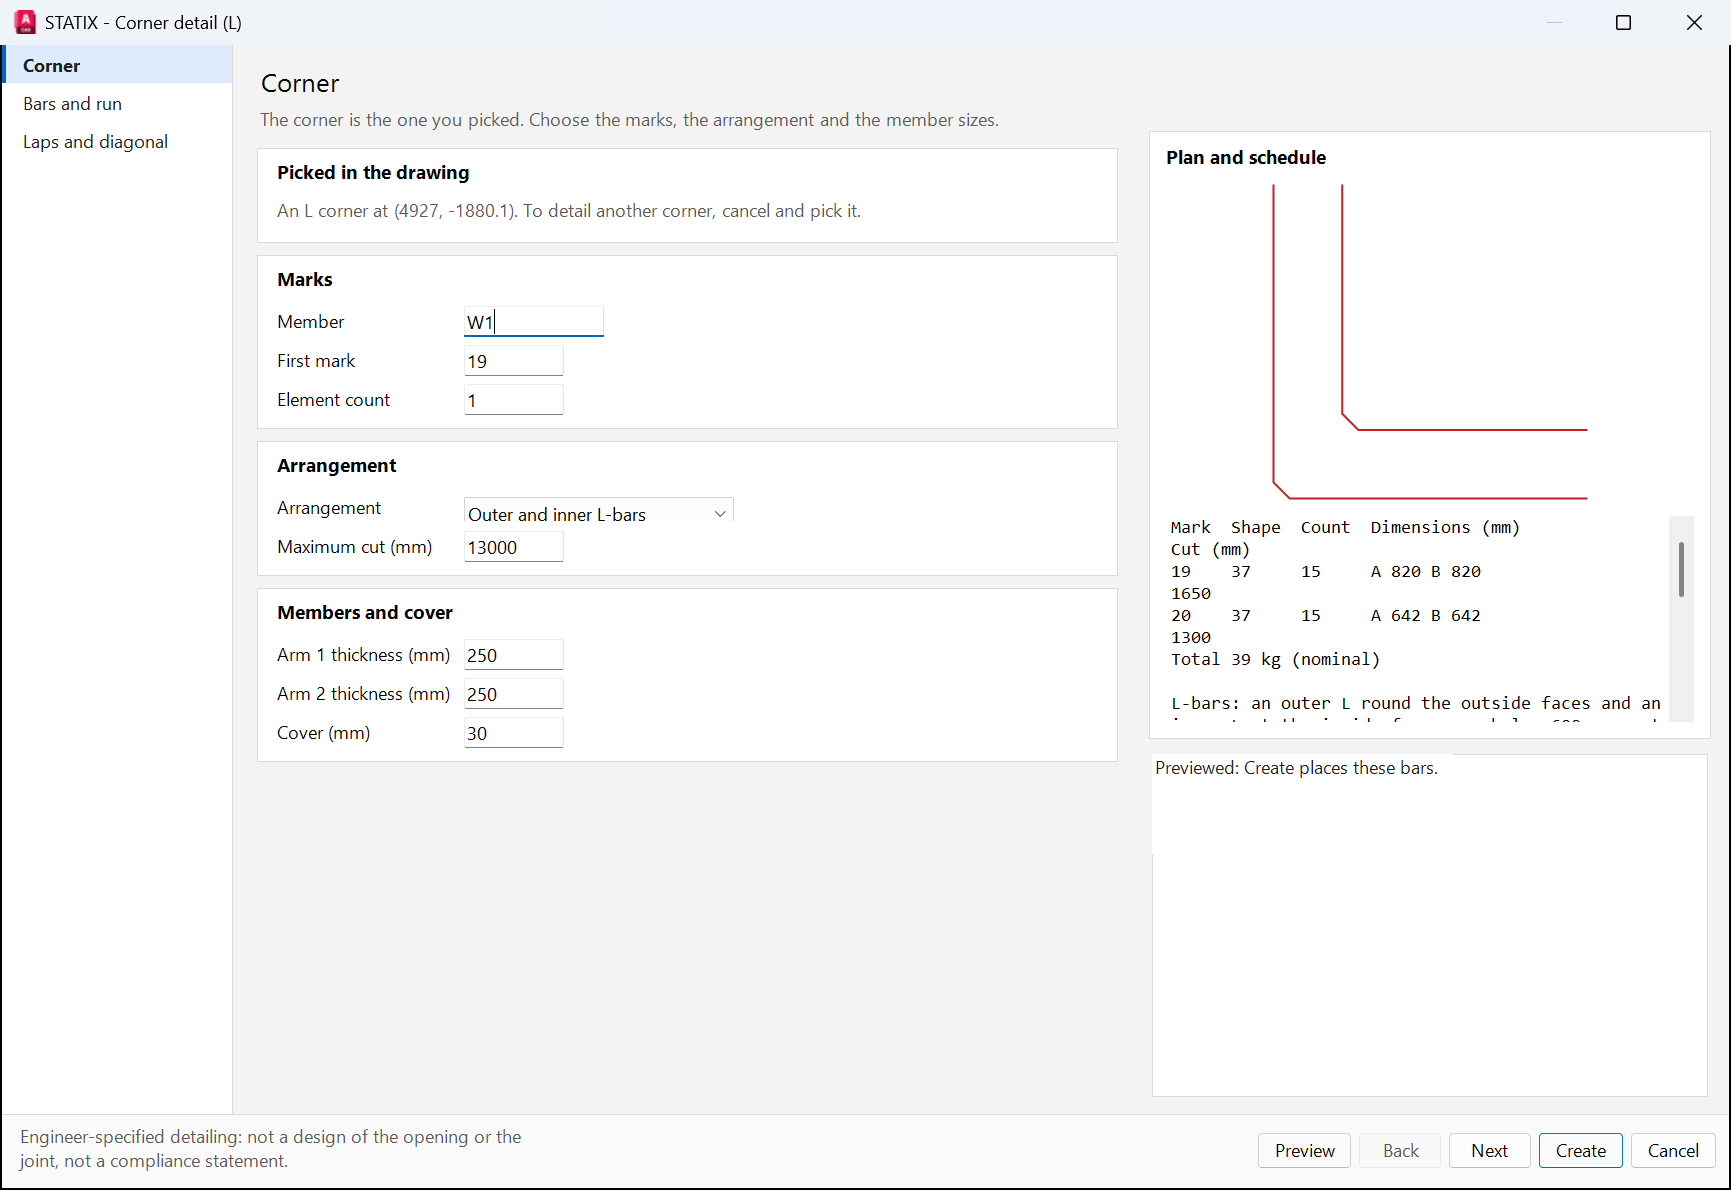Click the schedule panel scrollbar thumb
Image resolution: width=1731 pixels, height=1190 pixels.
coord(1681,569)
